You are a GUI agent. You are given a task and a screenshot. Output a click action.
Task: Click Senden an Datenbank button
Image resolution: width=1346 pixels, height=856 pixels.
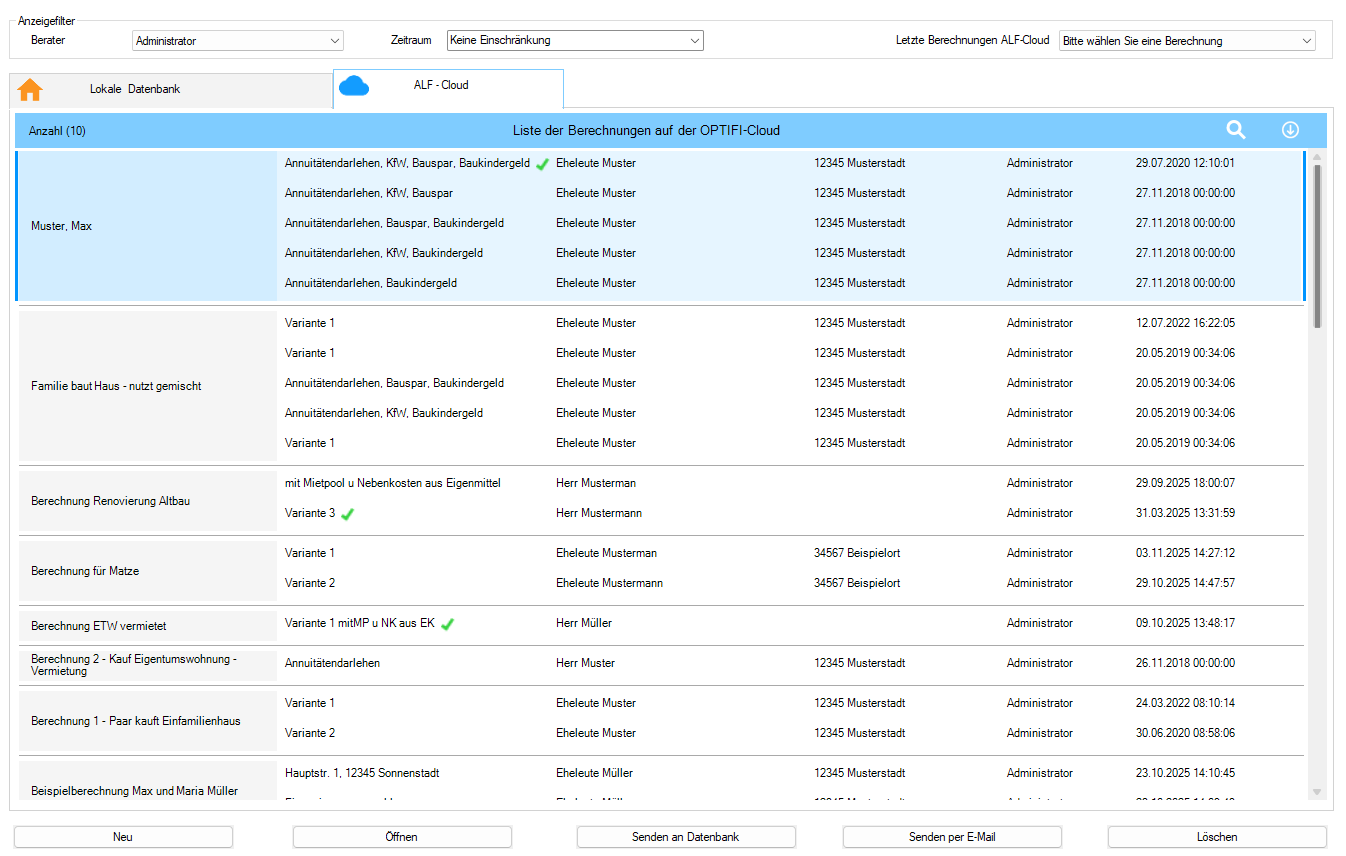tap(686, 837)
